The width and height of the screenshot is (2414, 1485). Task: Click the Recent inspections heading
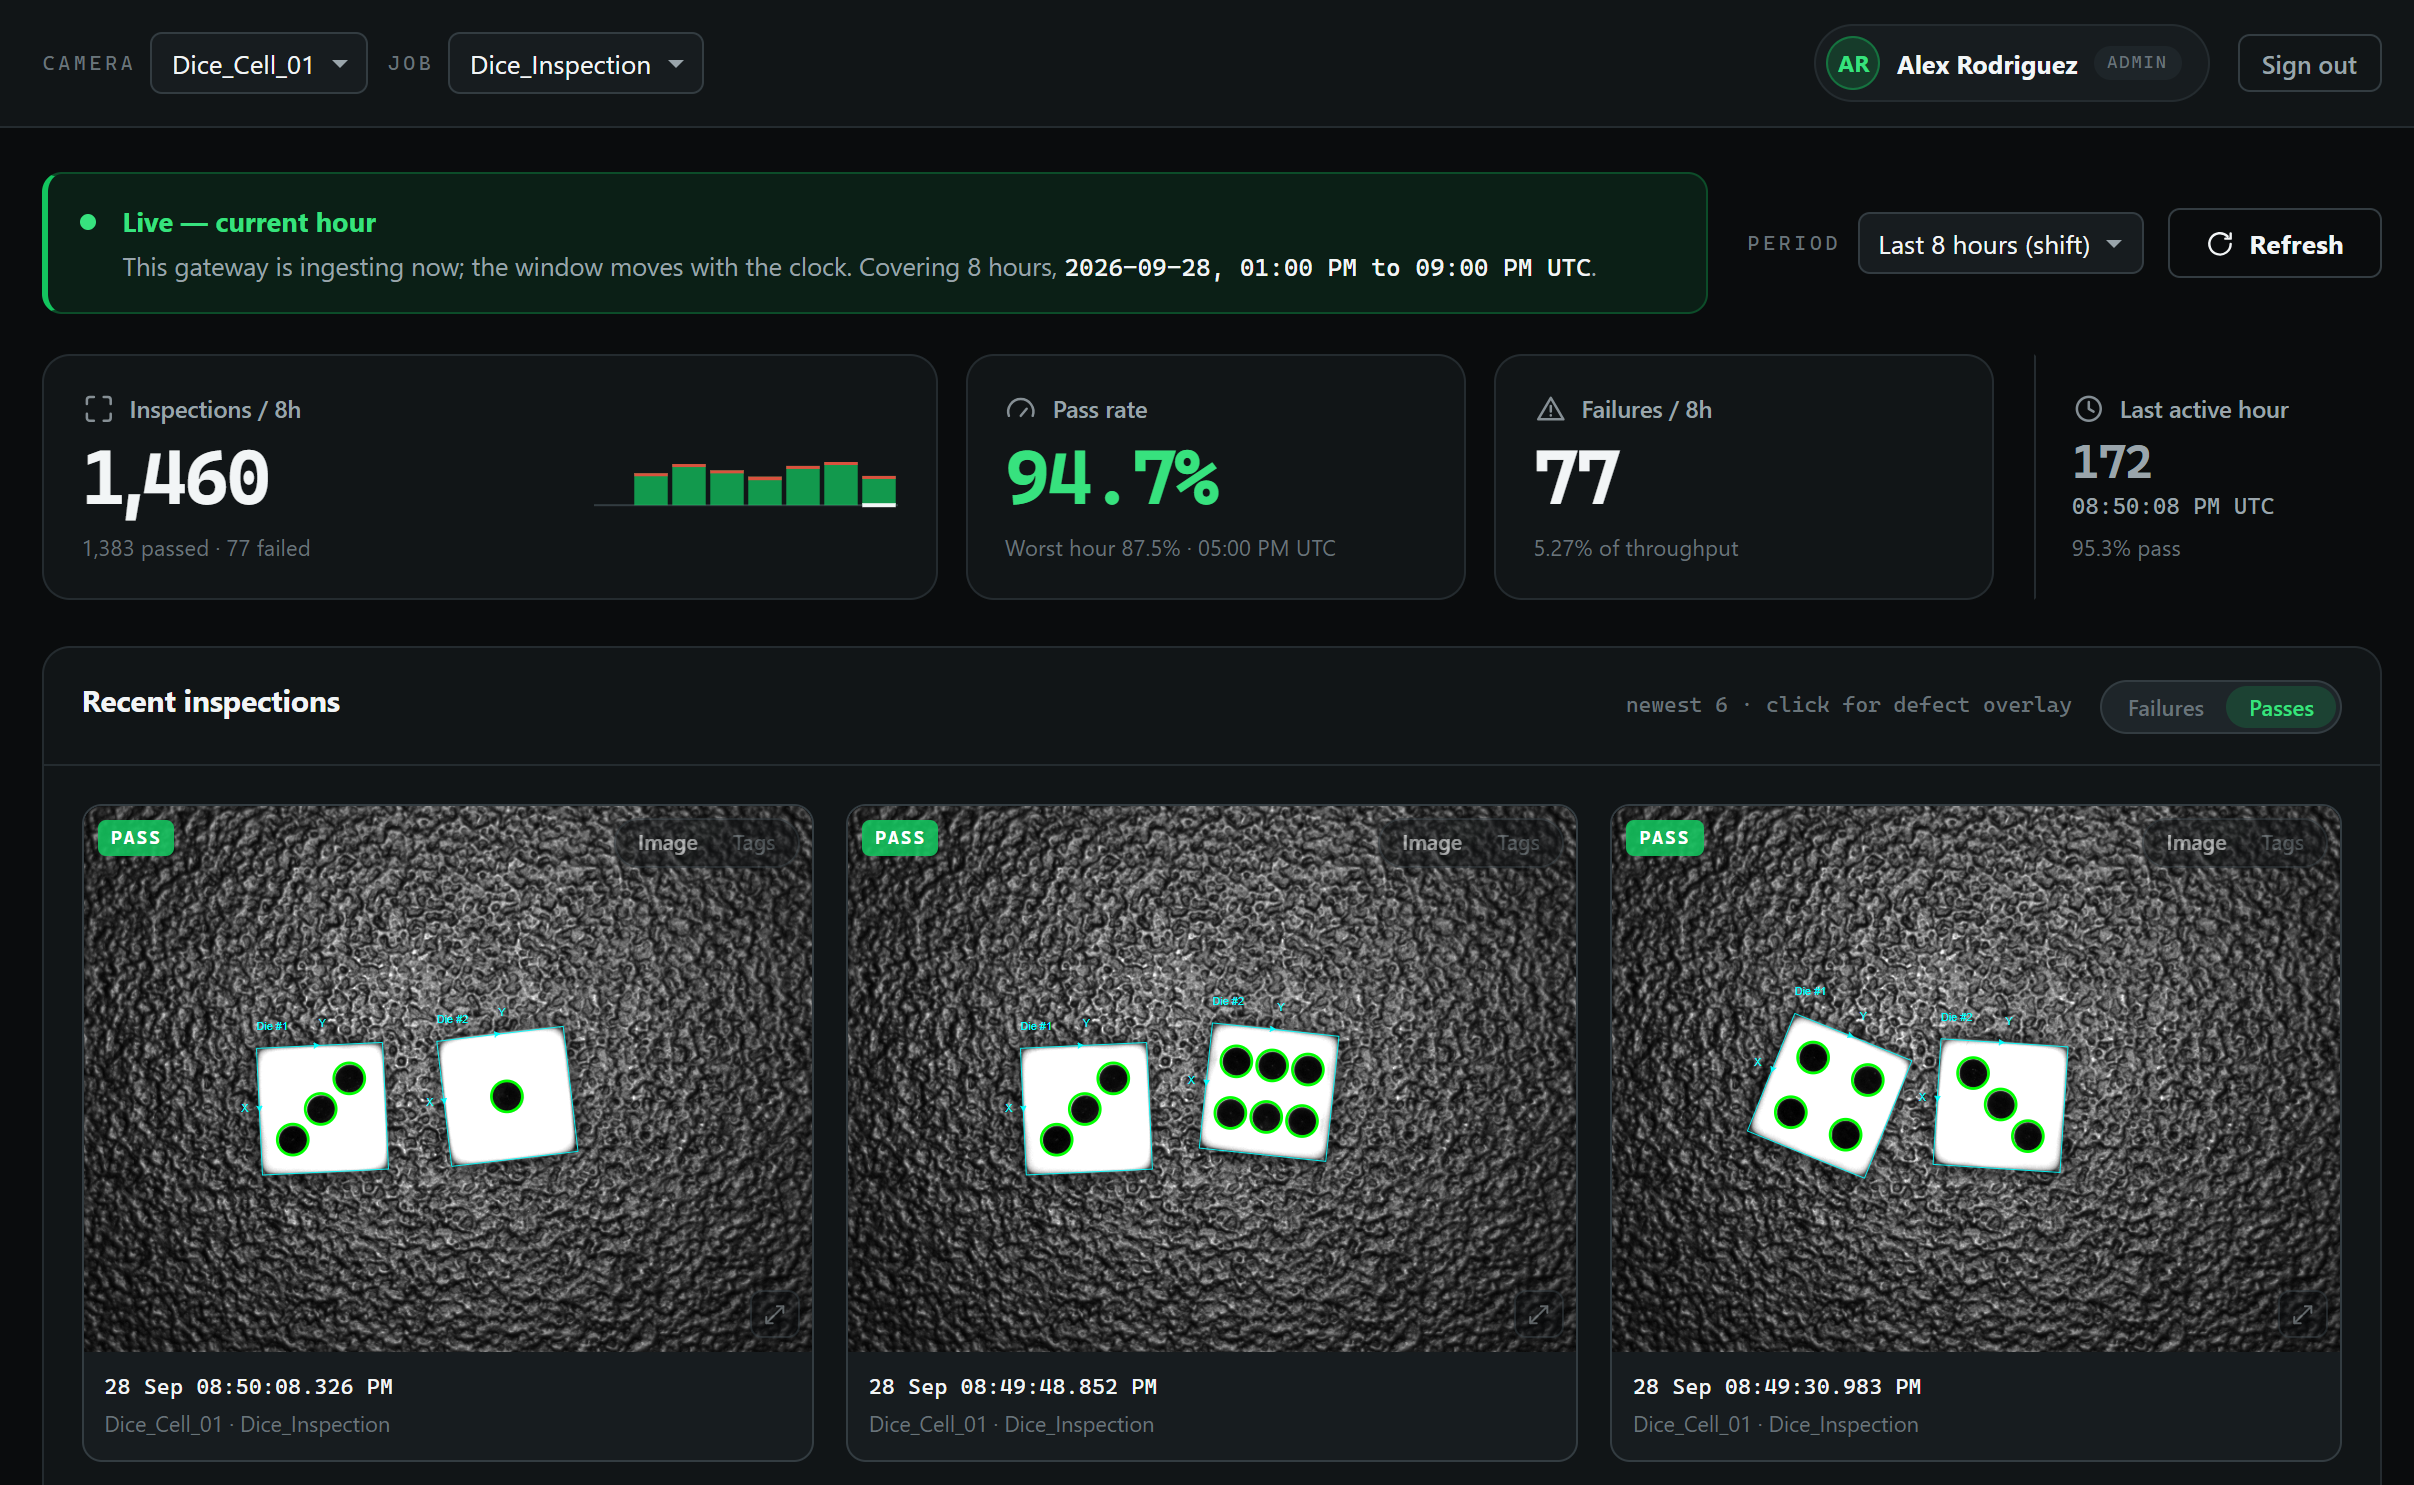[x=211, y=702]
